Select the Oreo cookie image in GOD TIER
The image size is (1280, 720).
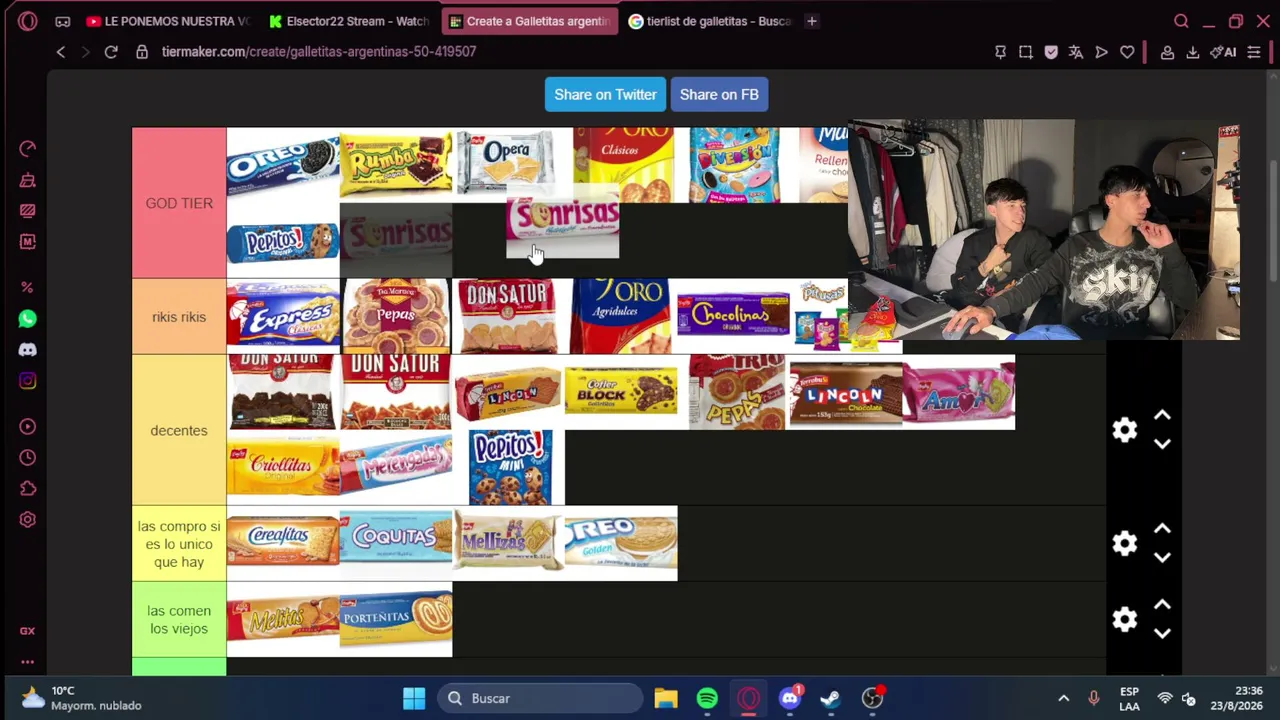point(283,165)
